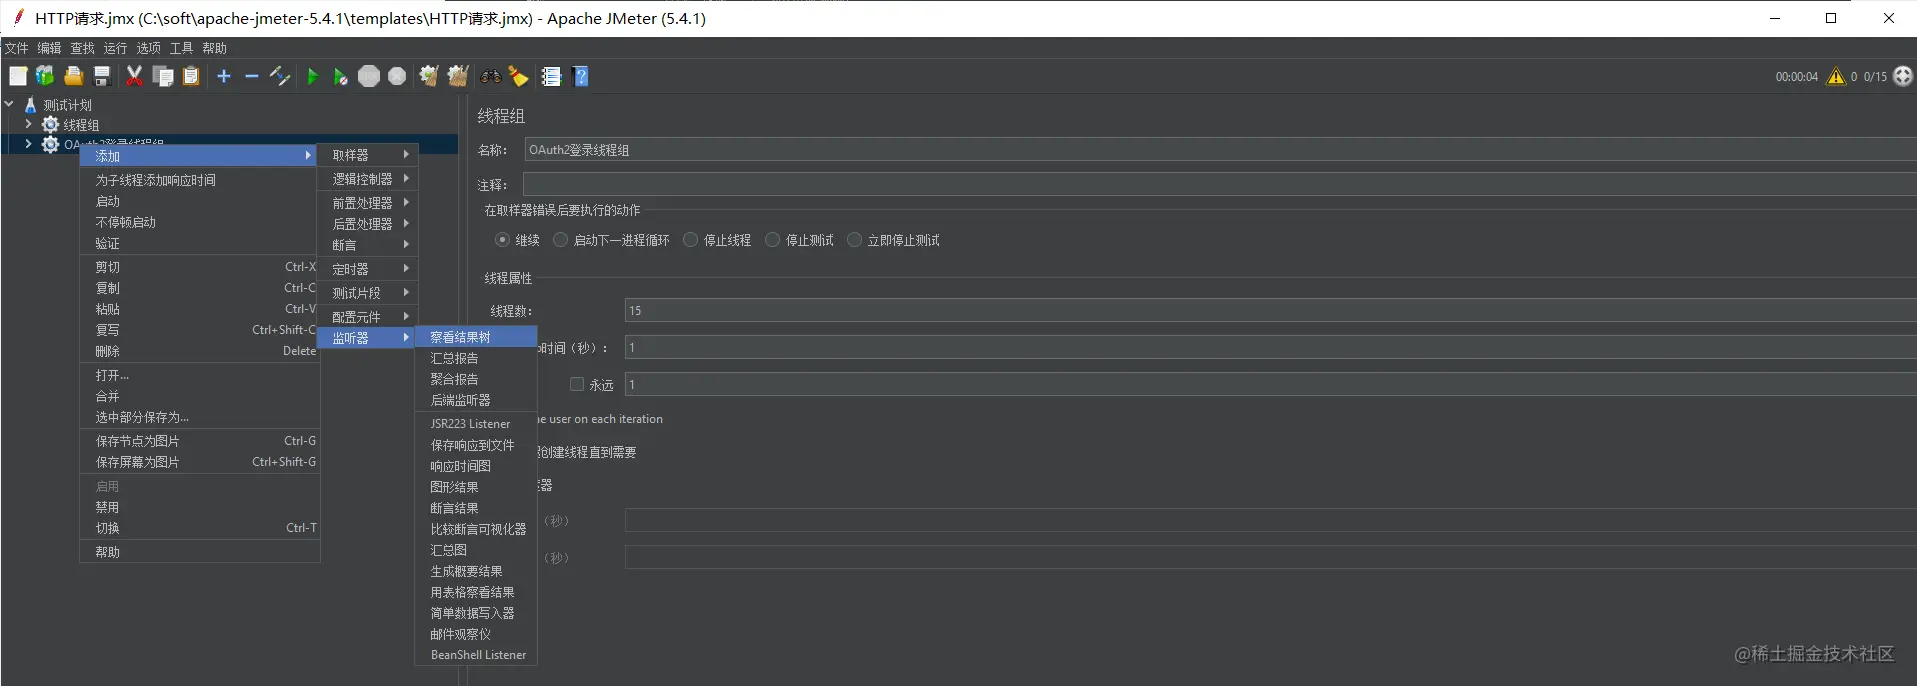Choose 后端监听器 listener
This screenshot has height=686, width=1917.
pyautogui.click(x=476, y=400)
